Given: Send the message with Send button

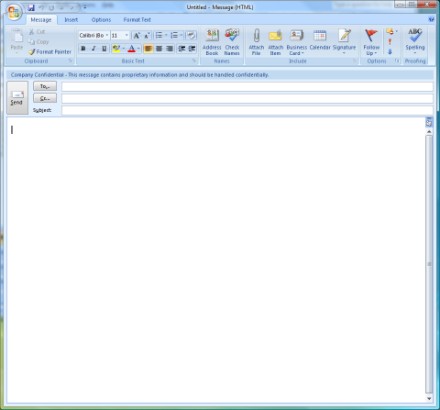Looking at the screenshot, I should pos(17,98).
